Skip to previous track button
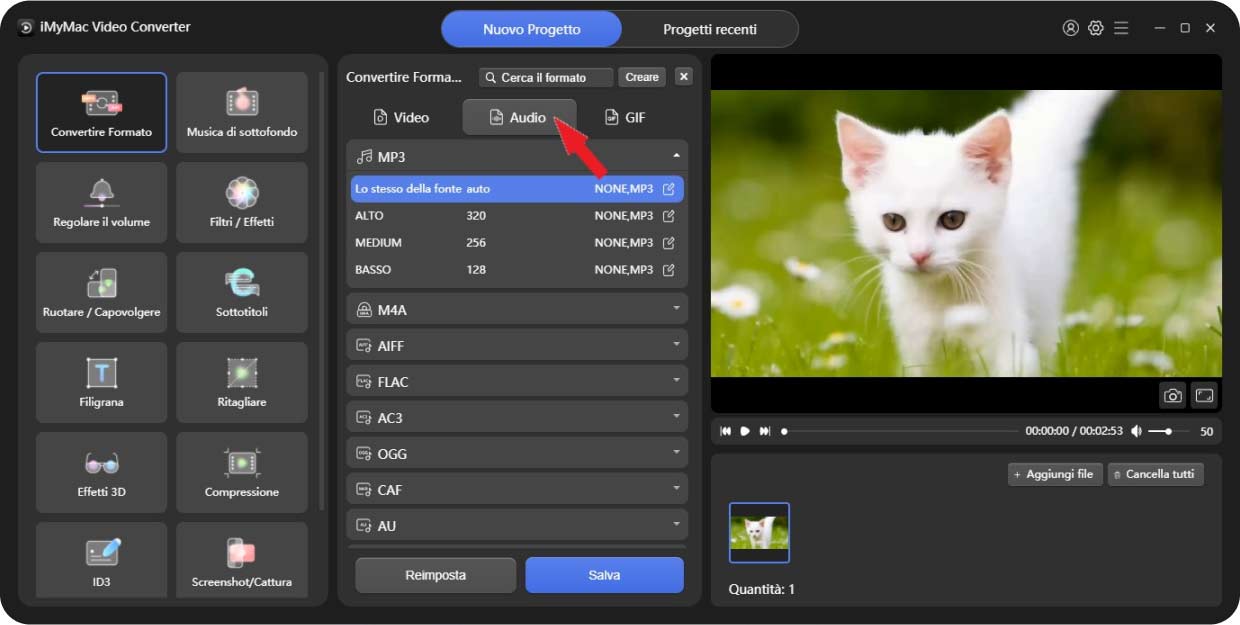Viewport: 1240px width, 625px height. (x=726, y=431)
